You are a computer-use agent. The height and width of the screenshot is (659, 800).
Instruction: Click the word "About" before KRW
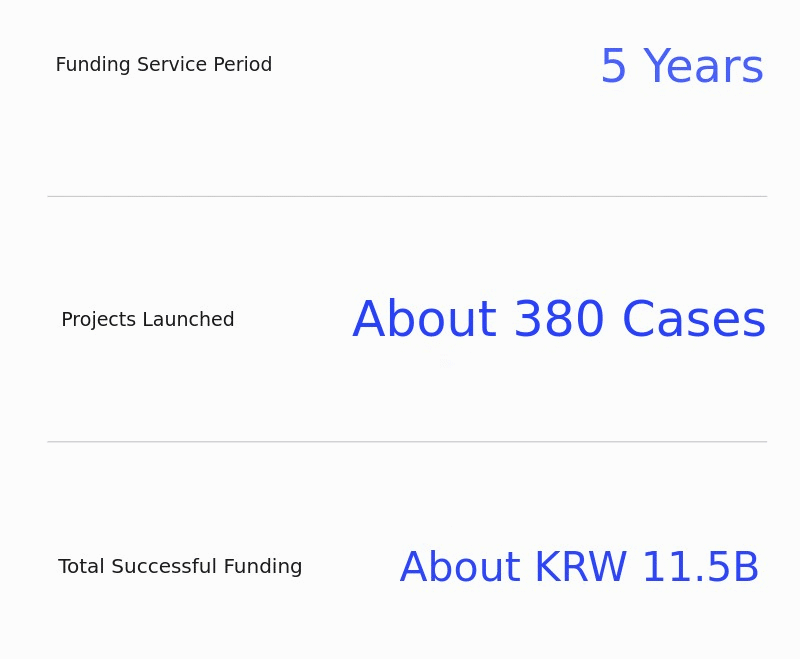[x=460, y=569]
